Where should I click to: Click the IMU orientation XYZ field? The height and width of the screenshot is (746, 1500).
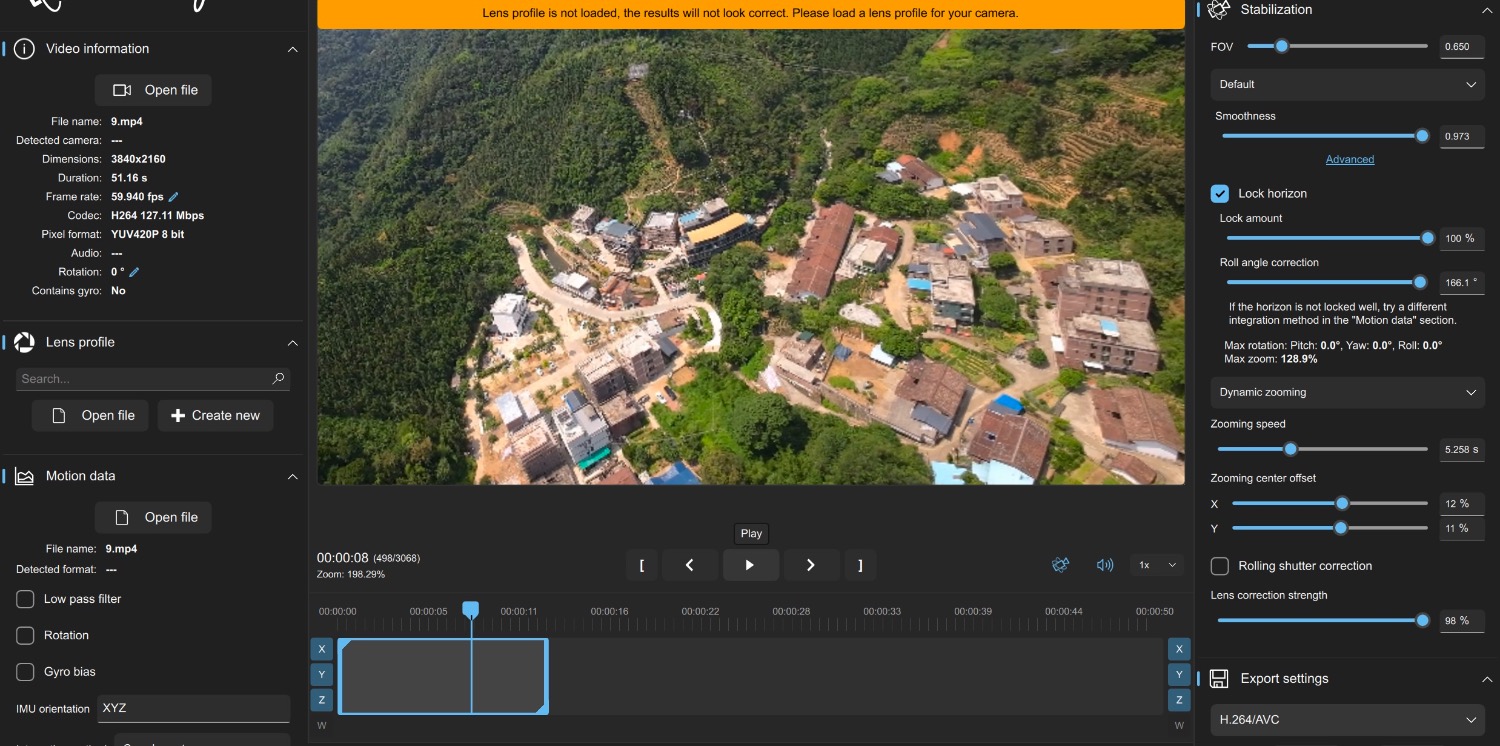point(193,708)
